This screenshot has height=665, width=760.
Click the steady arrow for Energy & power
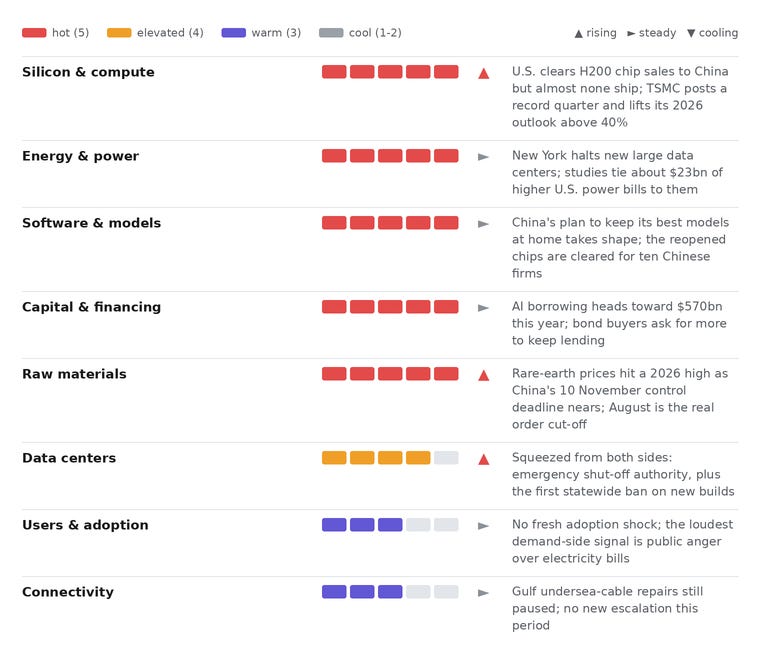tap(483, 157)
